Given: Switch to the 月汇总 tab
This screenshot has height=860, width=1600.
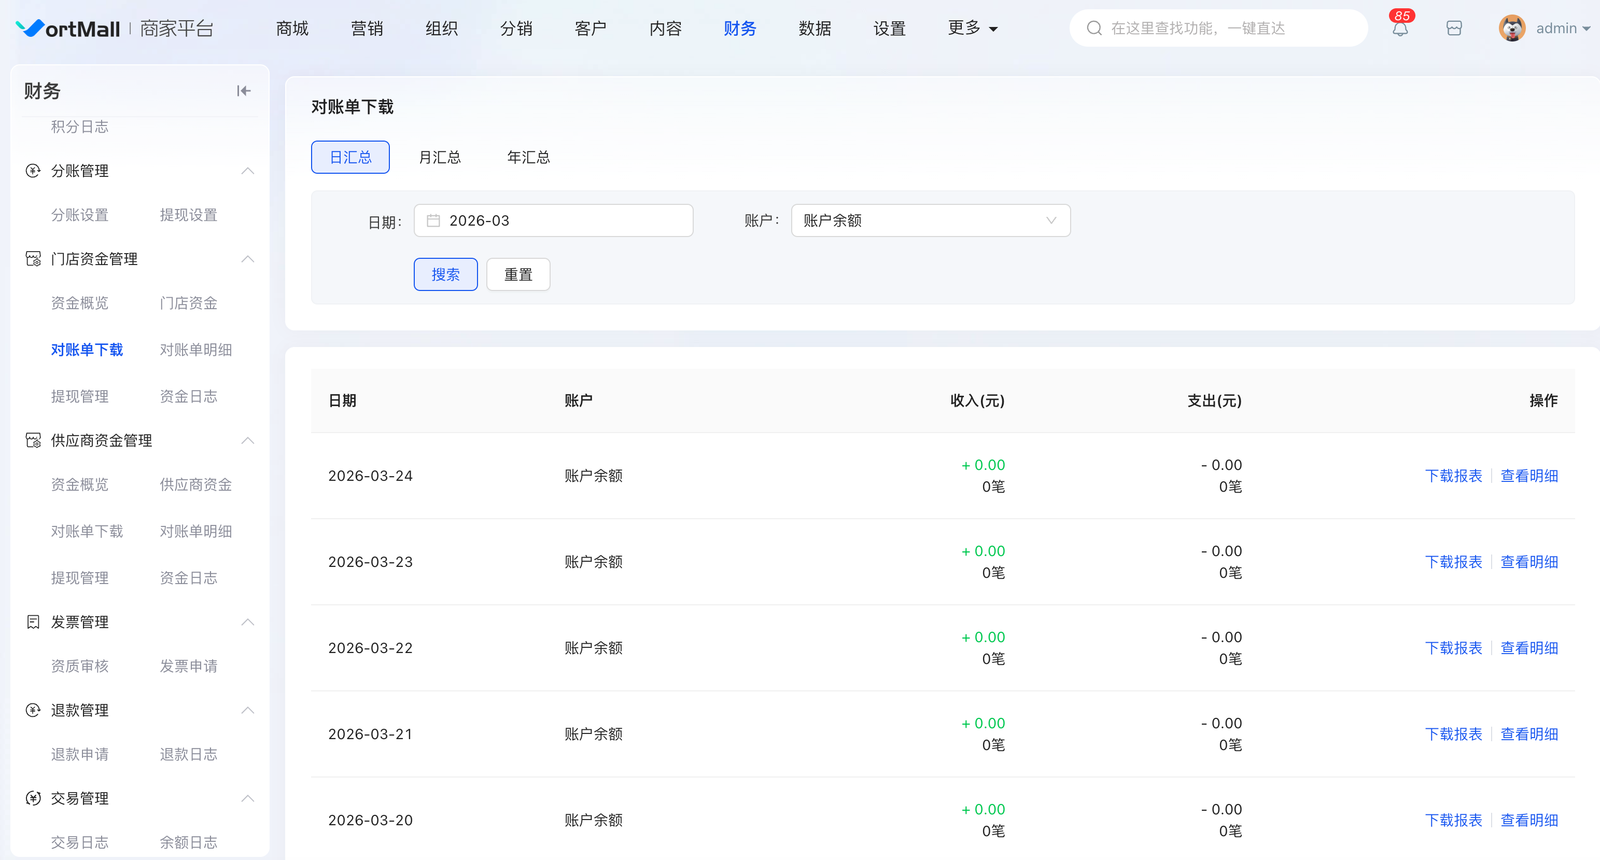Looking at the screenshot, I should (440, 157).
